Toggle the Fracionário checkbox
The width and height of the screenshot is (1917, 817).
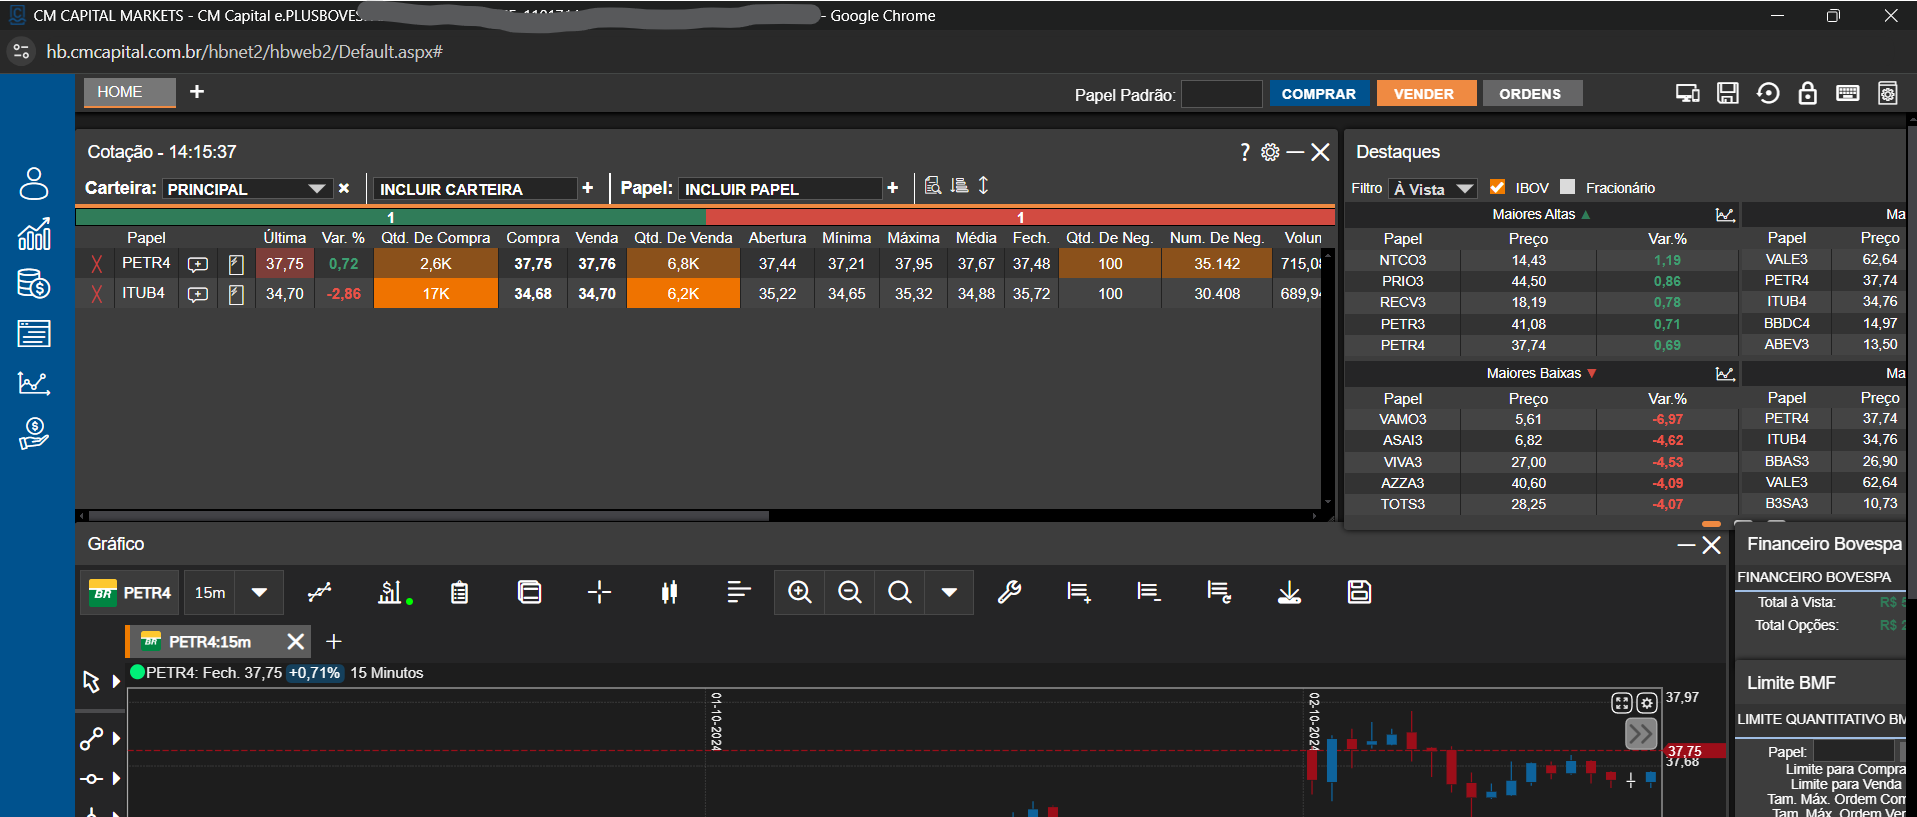pyautogui.click(x=1567, y=187)
